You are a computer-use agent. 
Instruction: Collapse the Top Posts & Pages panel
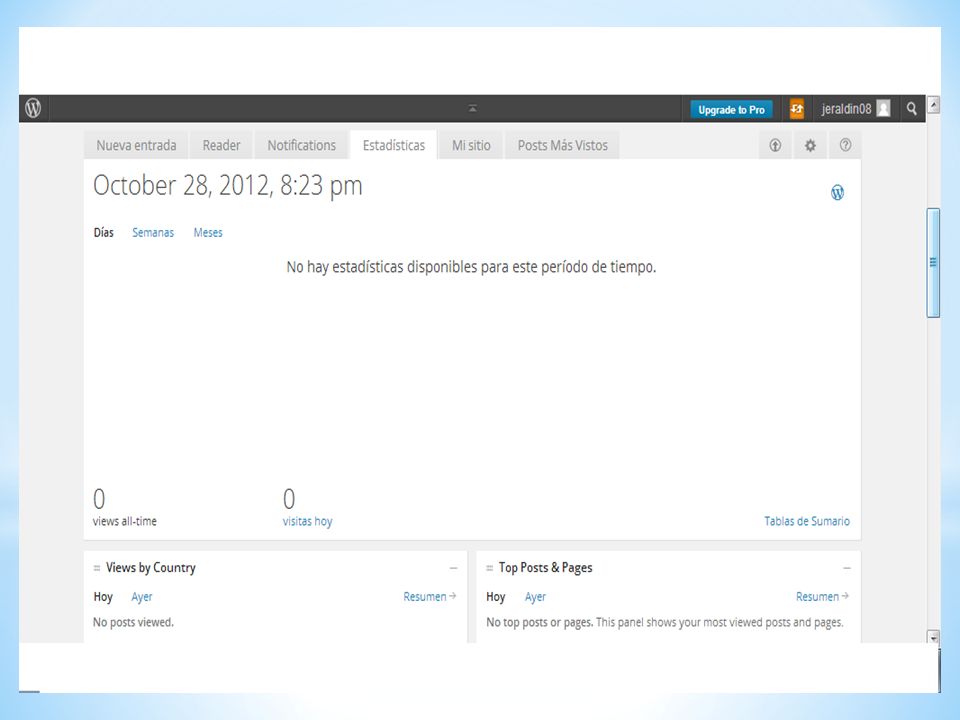click(847, 568)
